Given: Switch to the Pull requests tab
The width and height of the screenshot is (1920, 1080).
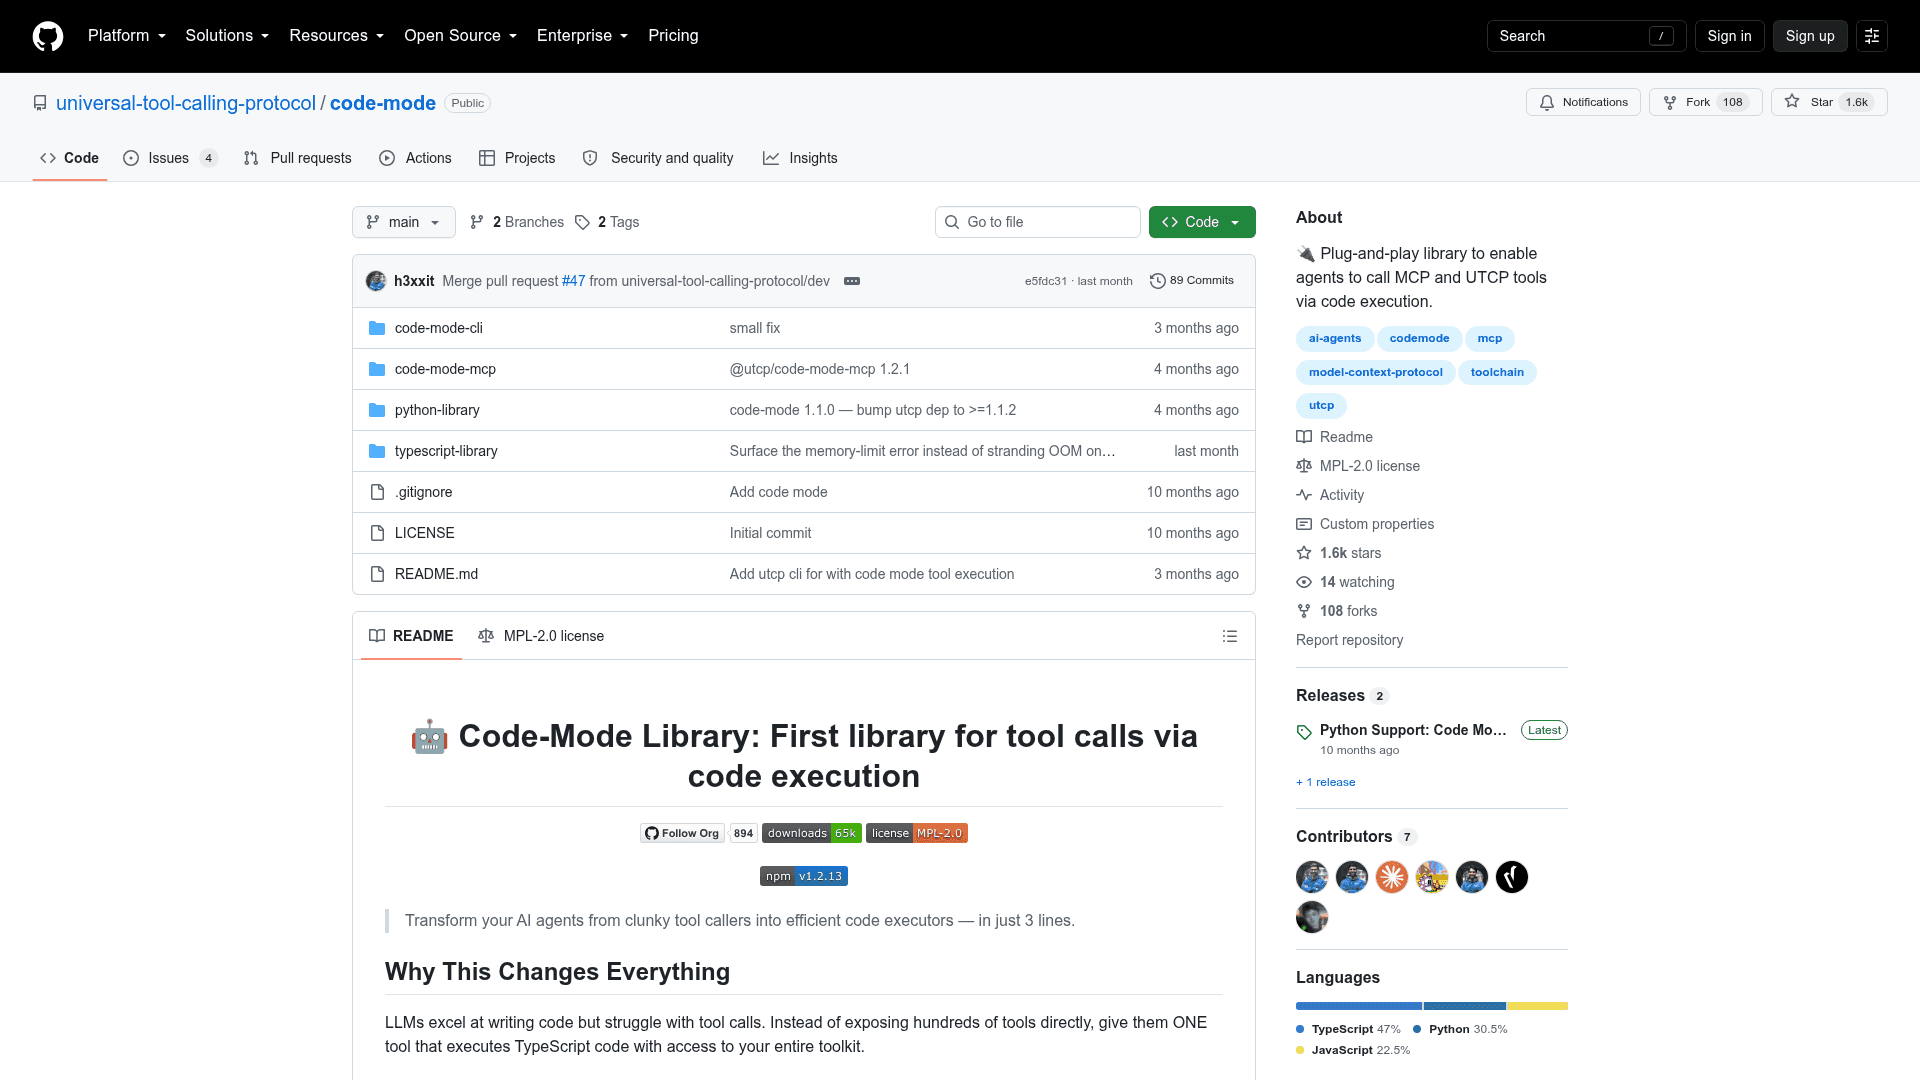Looking at the screenshot, I should pyautogui.click(x=298, y=158).
